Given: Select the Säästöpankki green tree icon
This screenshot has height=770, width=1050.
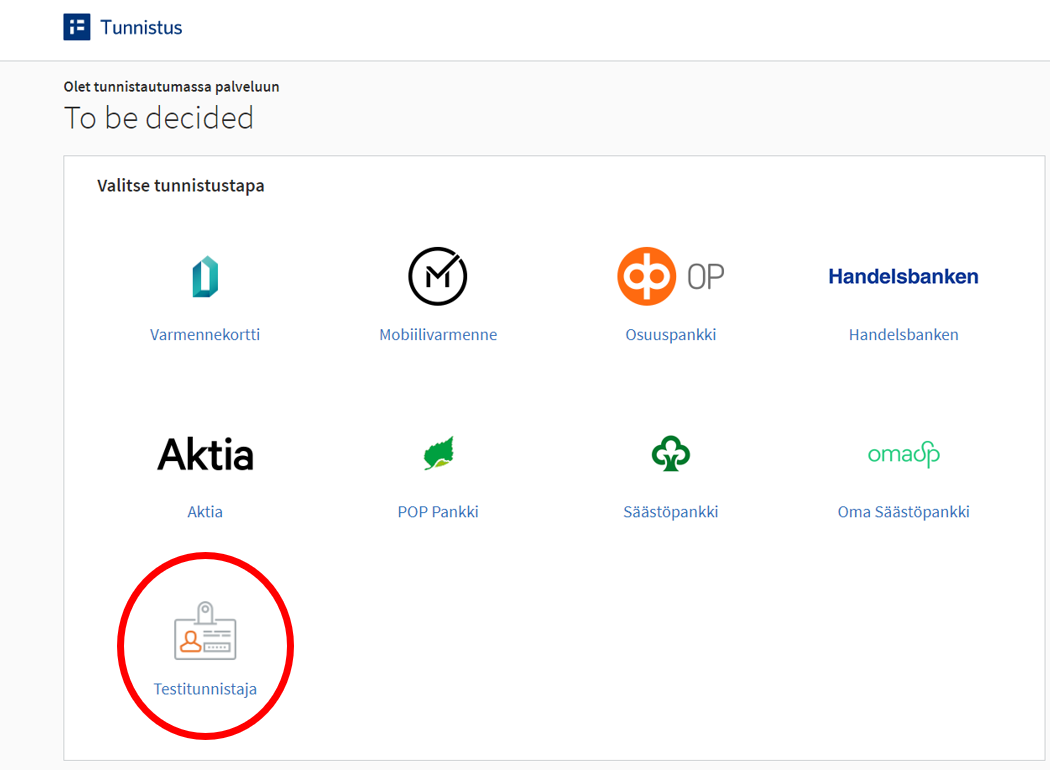Looking at the screenshot, I should pyautogui.click(x=670, y=454).
